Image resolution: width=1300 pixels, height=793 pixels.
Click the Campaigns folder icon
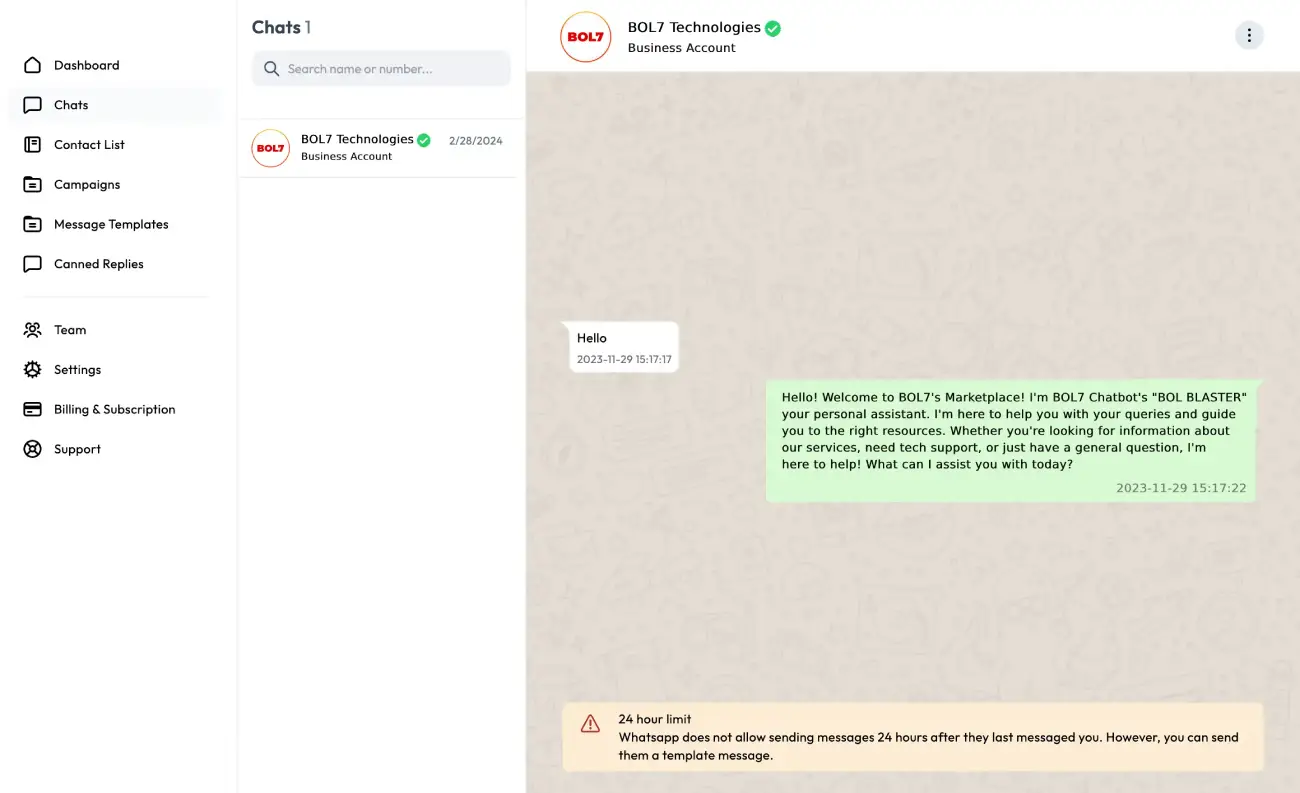[x=33, y=185]
